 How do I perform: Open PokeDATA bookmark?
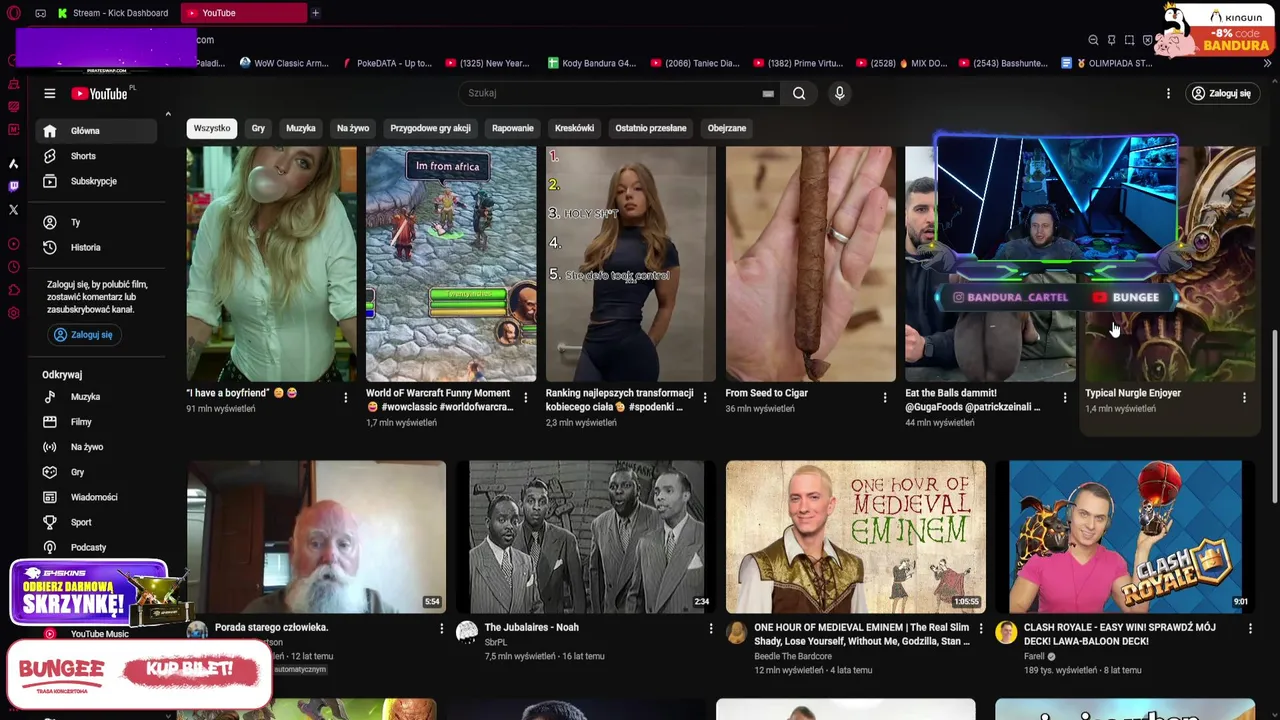tap(387, 63)
